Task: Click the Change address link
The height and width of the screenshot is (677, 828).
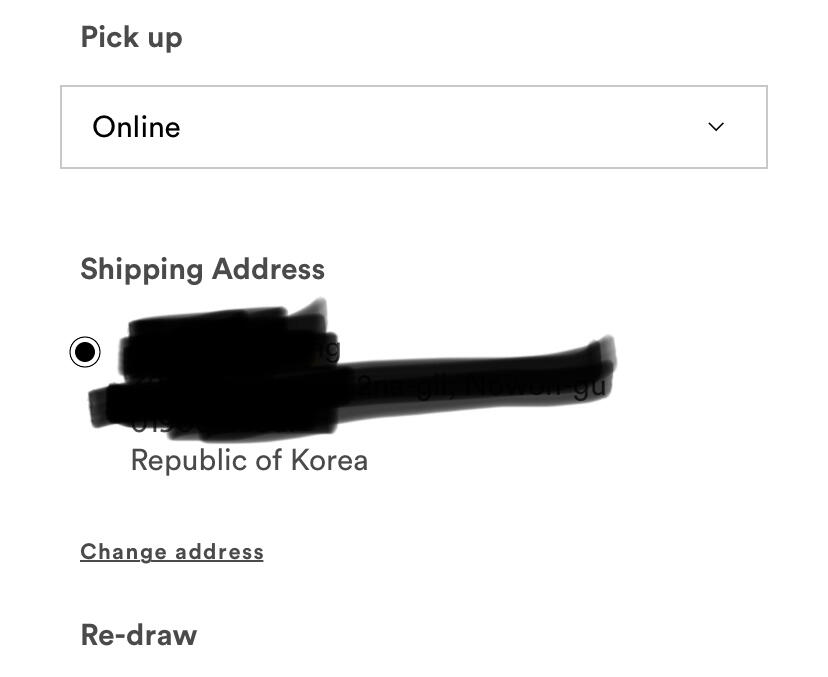Action: pyautogui.click(x=172, y=552)
